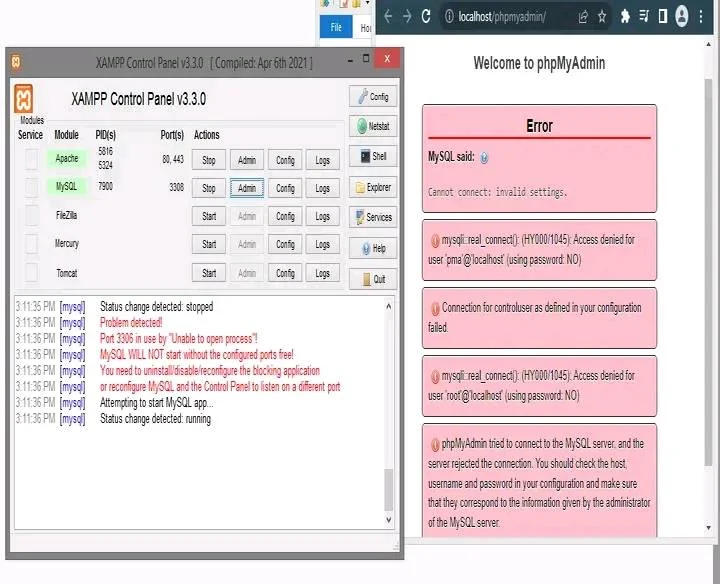This screenshot has width=720, height=584.
Task: Open Tomcat Config
Action: [x=285, y=273]
